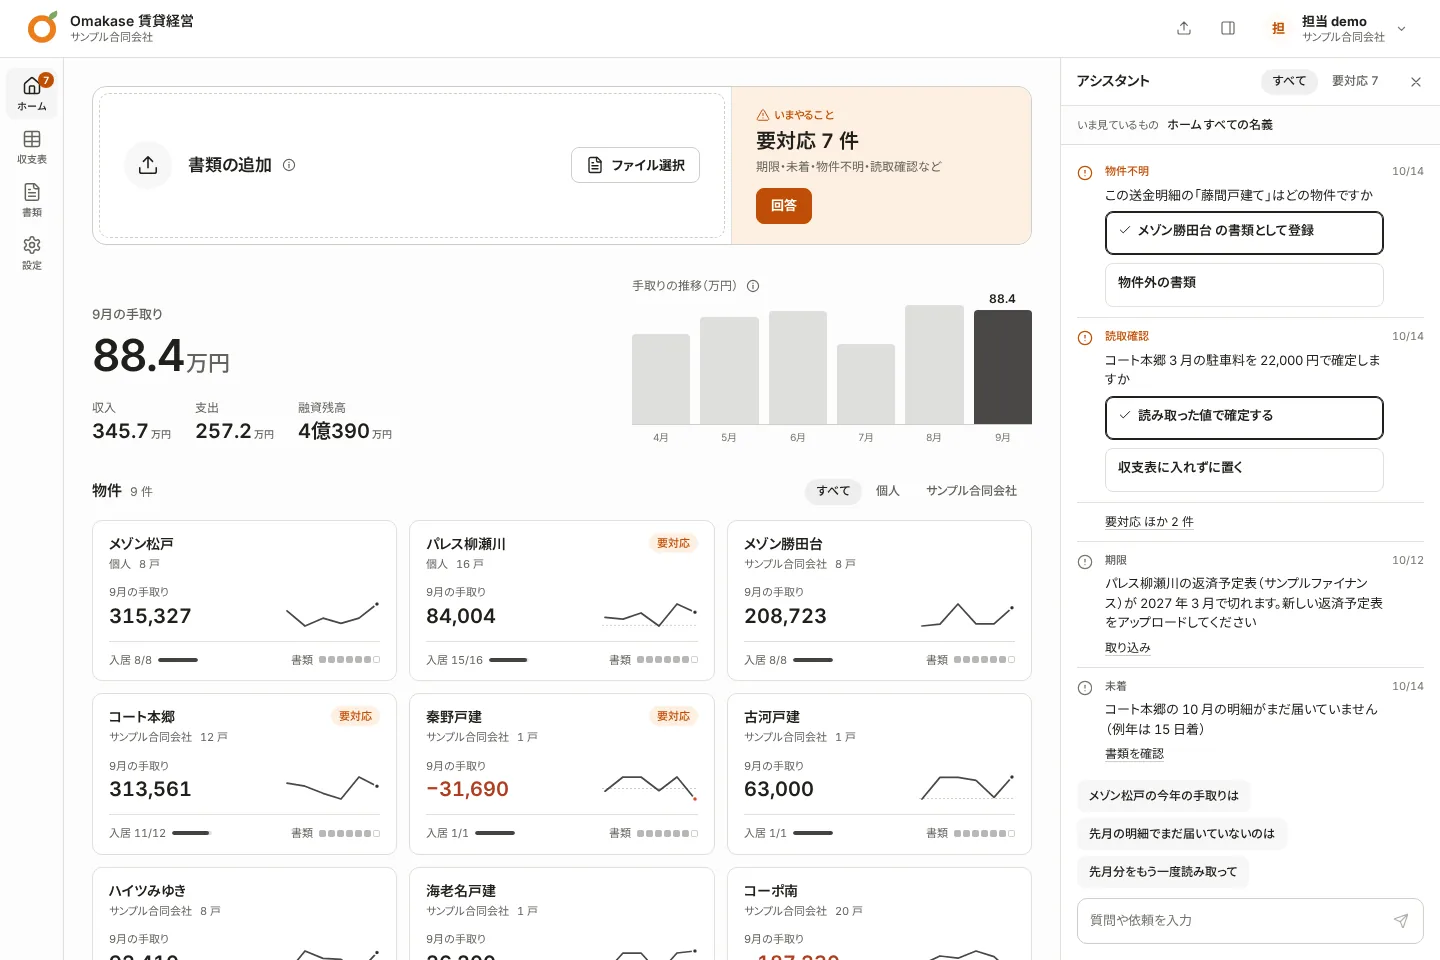Click the orange 回答 button
The image size is (1440, 960).
[x=784, y=206]
